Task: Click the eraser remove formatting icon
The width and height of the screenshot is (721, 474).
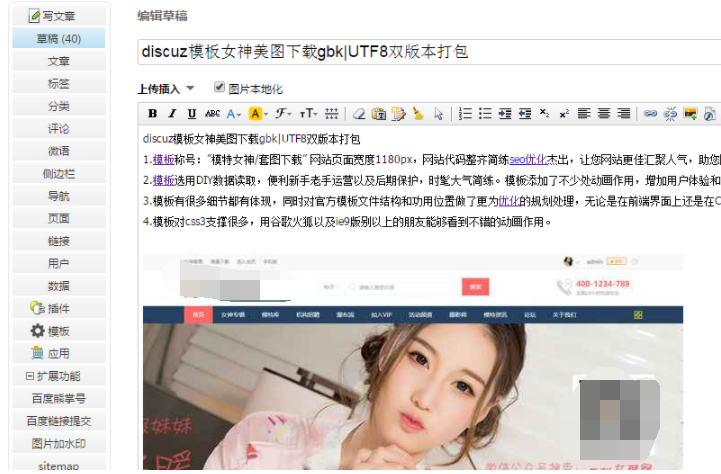Action: [359, 114]
